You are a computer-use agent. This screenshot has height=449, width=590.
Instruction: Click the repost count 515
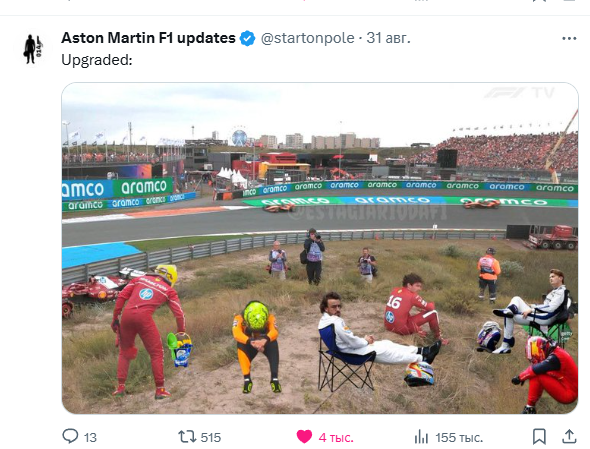coord(211,438)
